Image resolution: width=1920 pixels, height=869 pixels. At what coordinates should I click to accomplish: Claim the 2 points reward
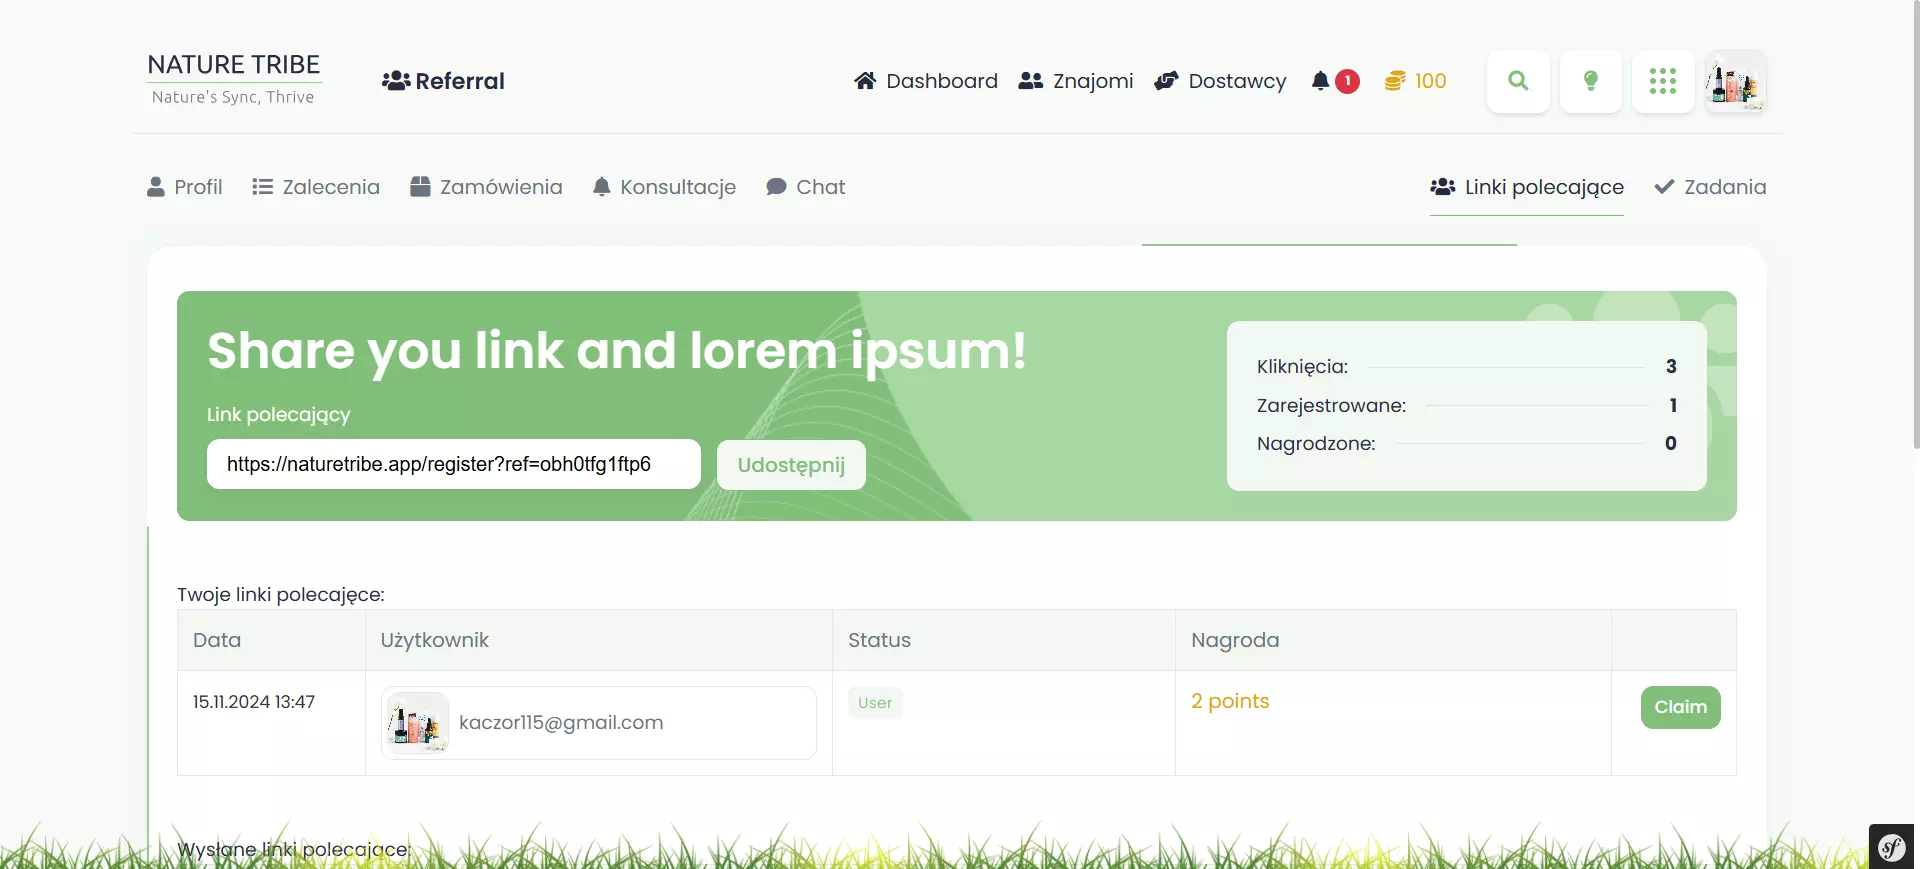pyautogui.click(x=1680, y=707)
